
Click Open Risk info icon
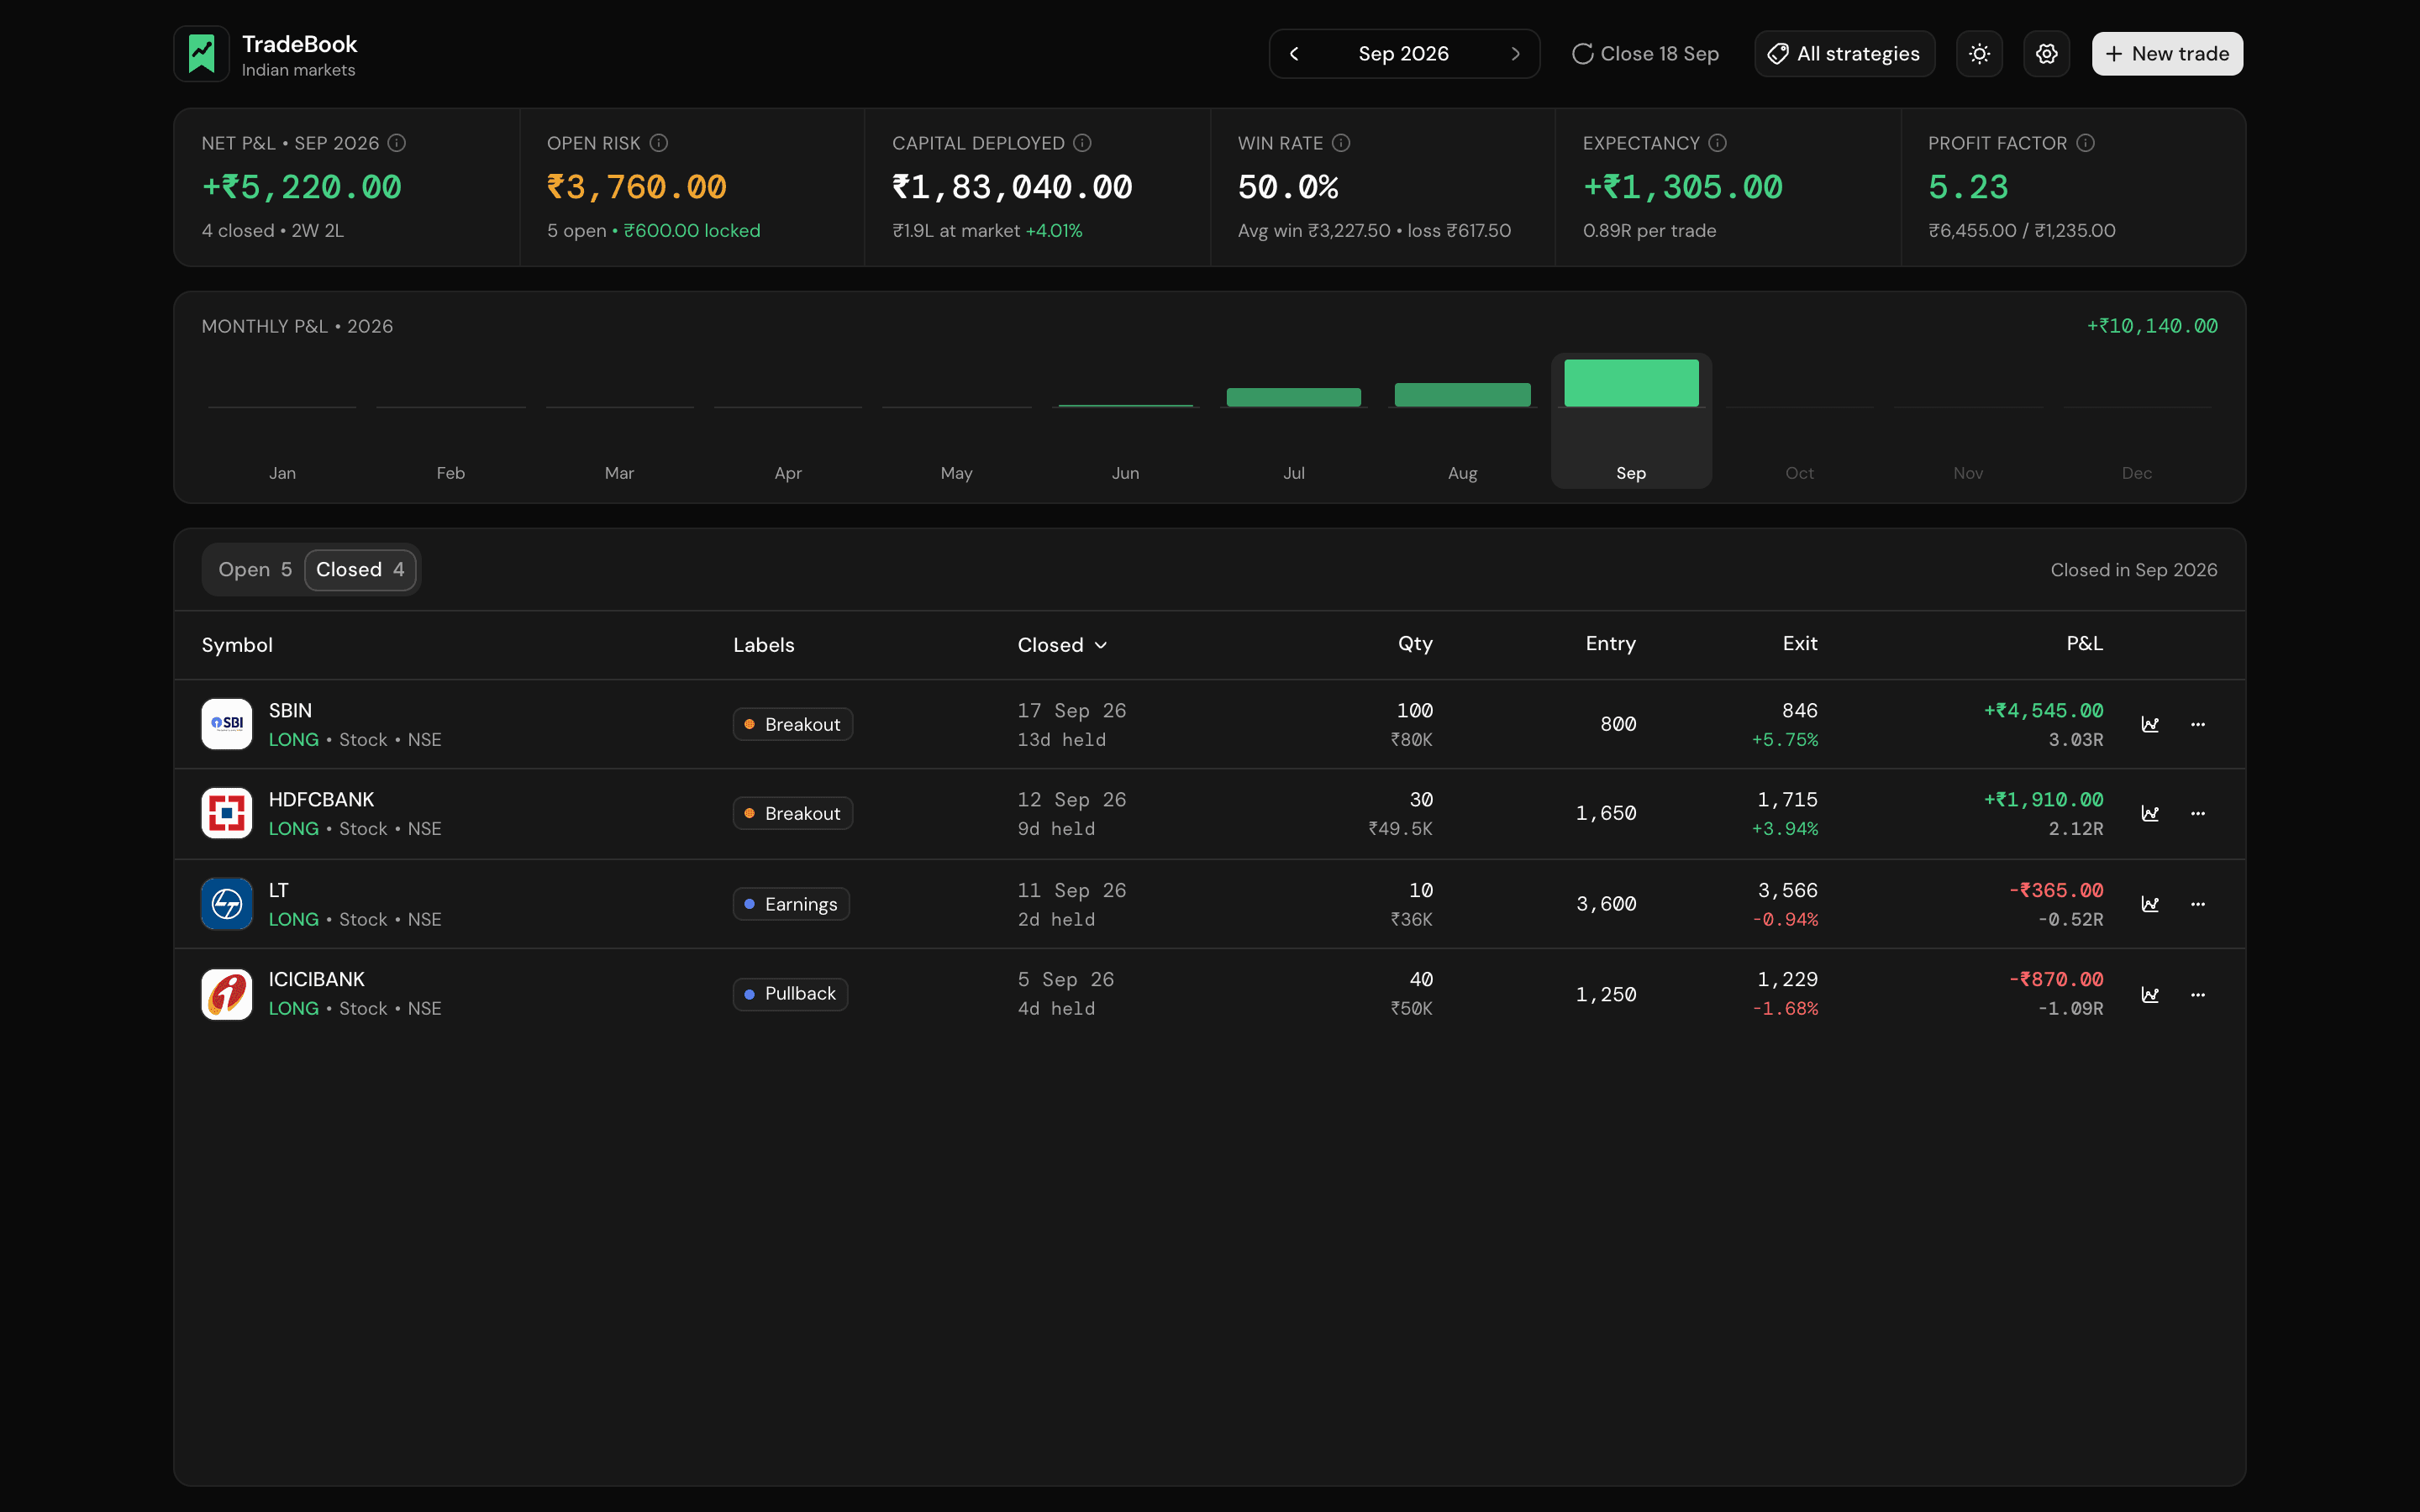coord(658,143)
